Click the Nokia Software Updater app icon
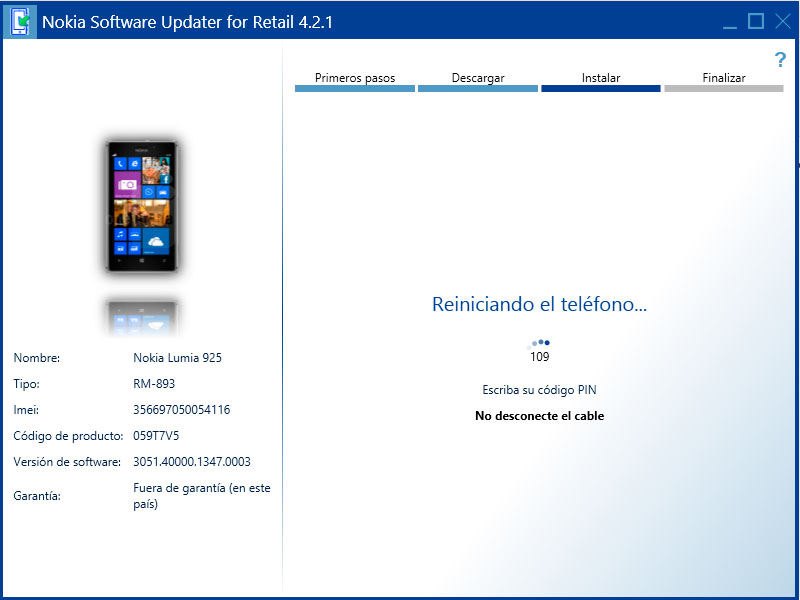800x600 pixels. 19,21
